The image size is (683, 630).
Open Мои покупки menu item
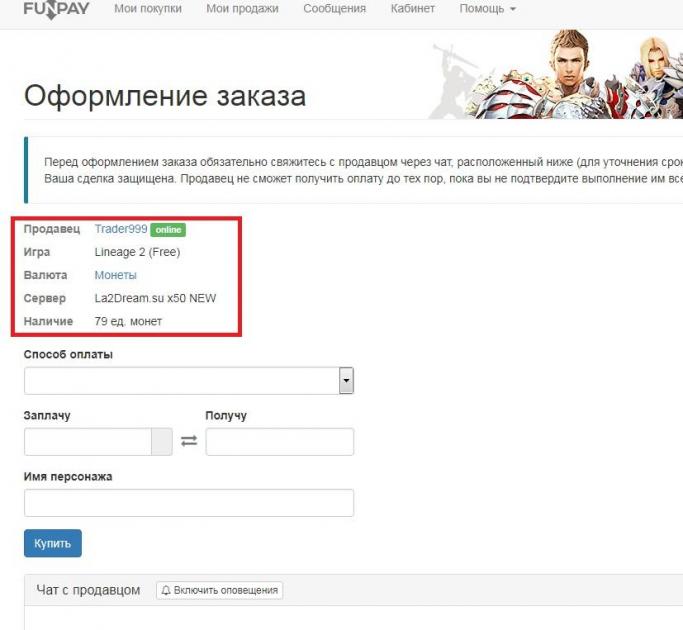[x=148, y=8]
